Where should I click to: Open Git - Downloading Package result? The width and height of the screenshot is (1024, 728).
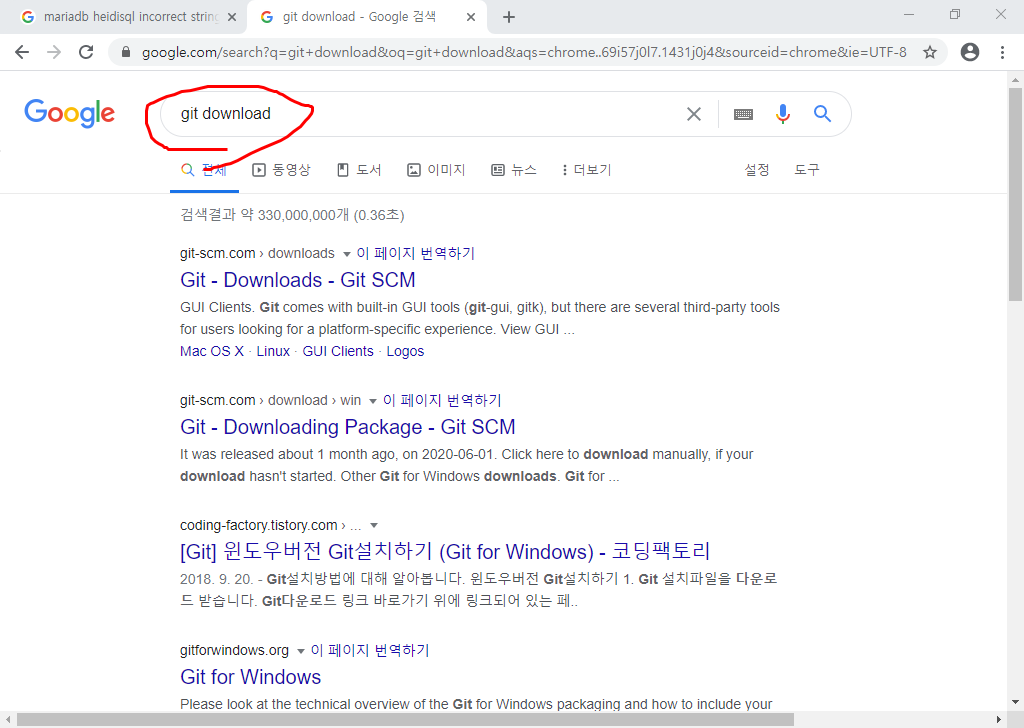click(x=347, y=427)
